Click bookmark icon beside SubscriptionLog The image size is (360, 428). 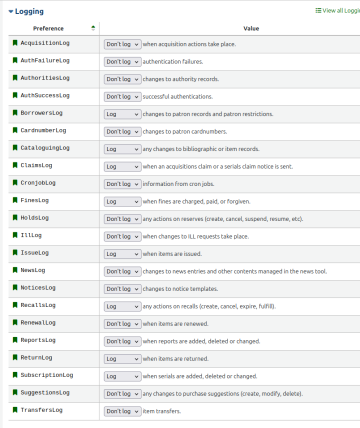click(15, 375)
